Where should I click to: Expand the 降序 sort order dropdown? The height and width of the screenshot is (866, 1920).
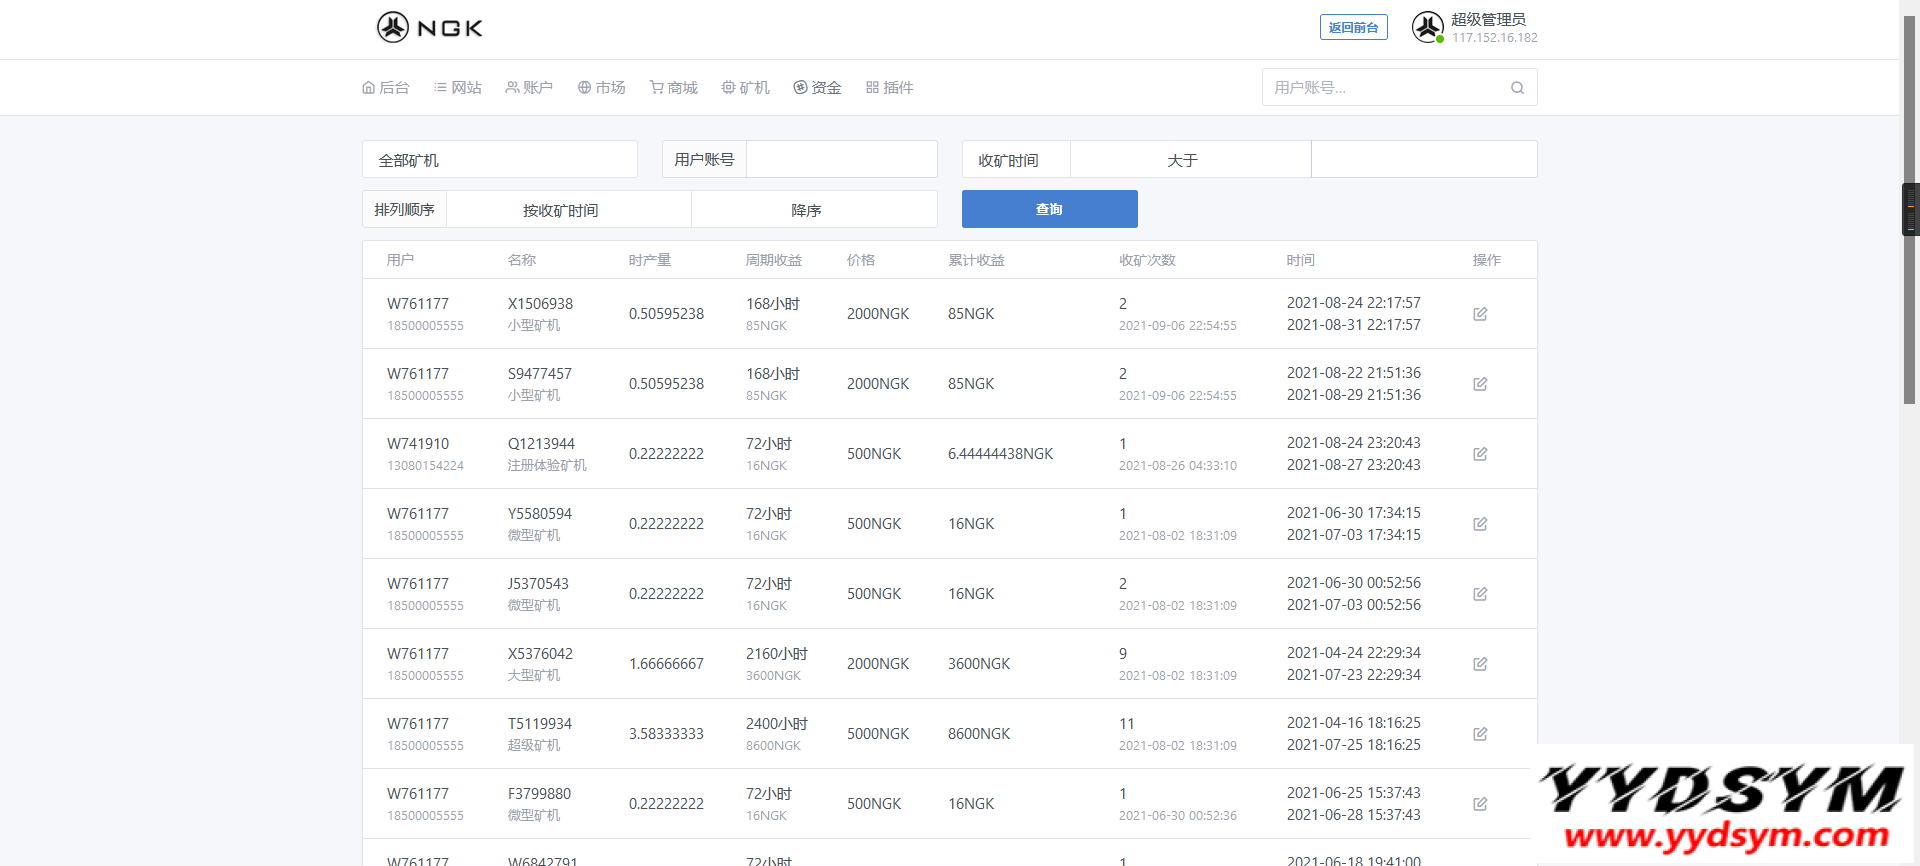pos(814,210)
